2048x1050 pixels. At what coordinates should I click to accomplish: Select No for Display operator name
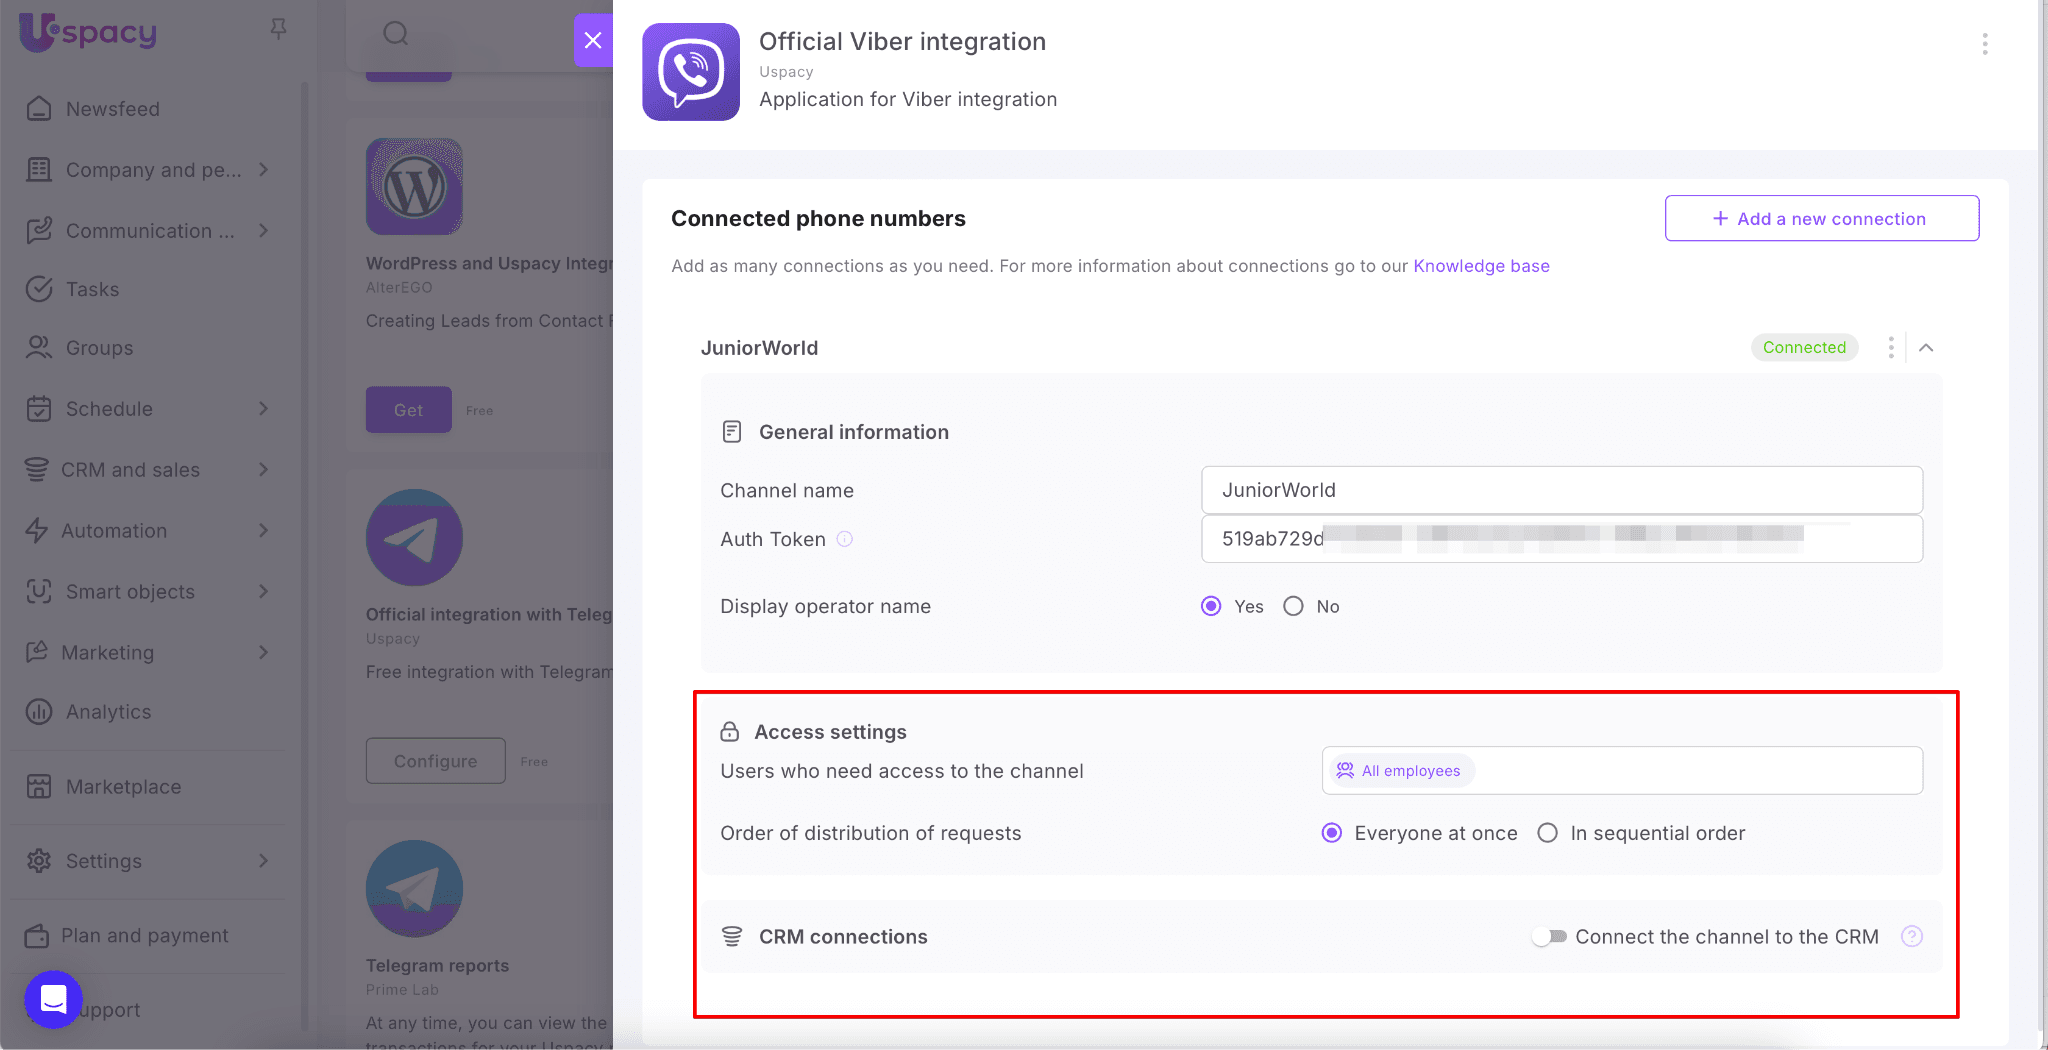(1293, 606)
